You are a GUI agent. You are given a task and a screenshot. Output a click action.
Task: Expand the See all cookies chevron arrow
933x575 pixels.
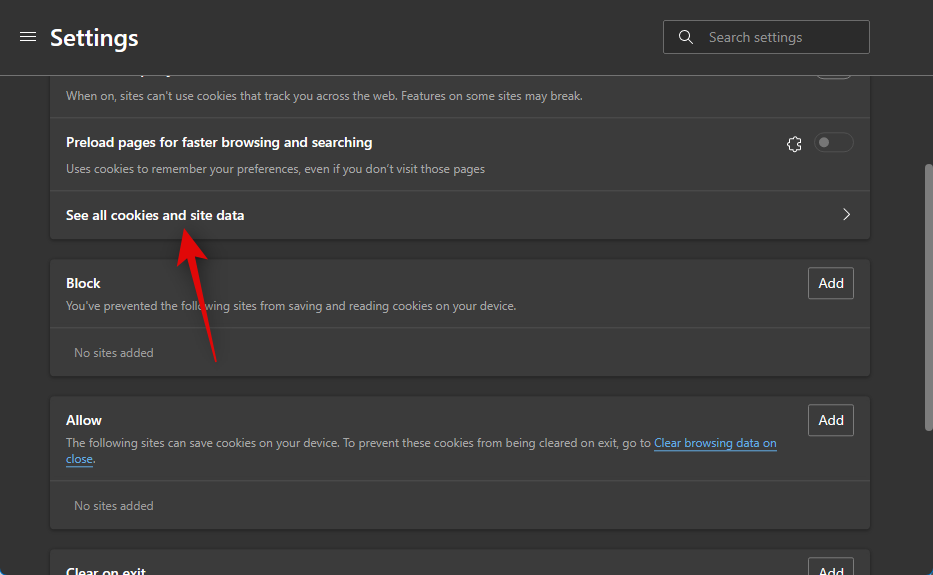[846, 215]
